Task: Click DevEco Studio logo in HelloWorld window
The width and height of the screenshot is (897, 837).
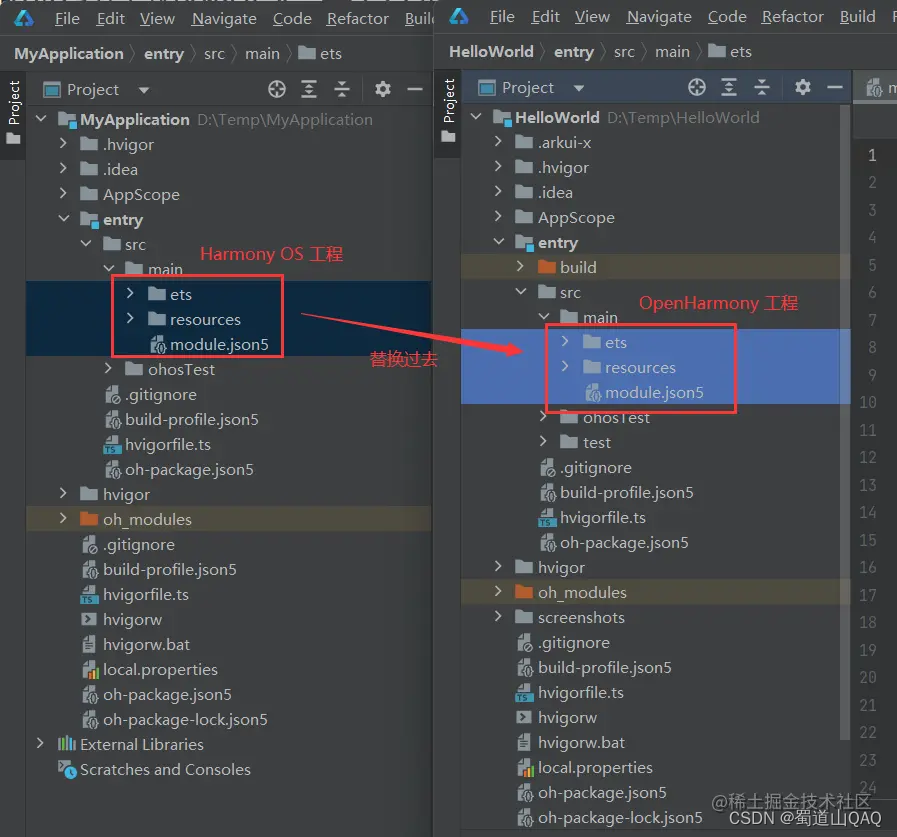Action: point(459,16)
